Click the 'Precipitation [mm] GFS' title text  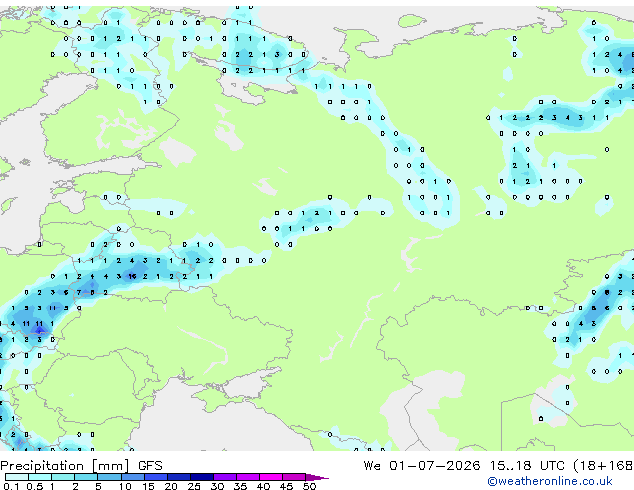(x=81, y=466)
